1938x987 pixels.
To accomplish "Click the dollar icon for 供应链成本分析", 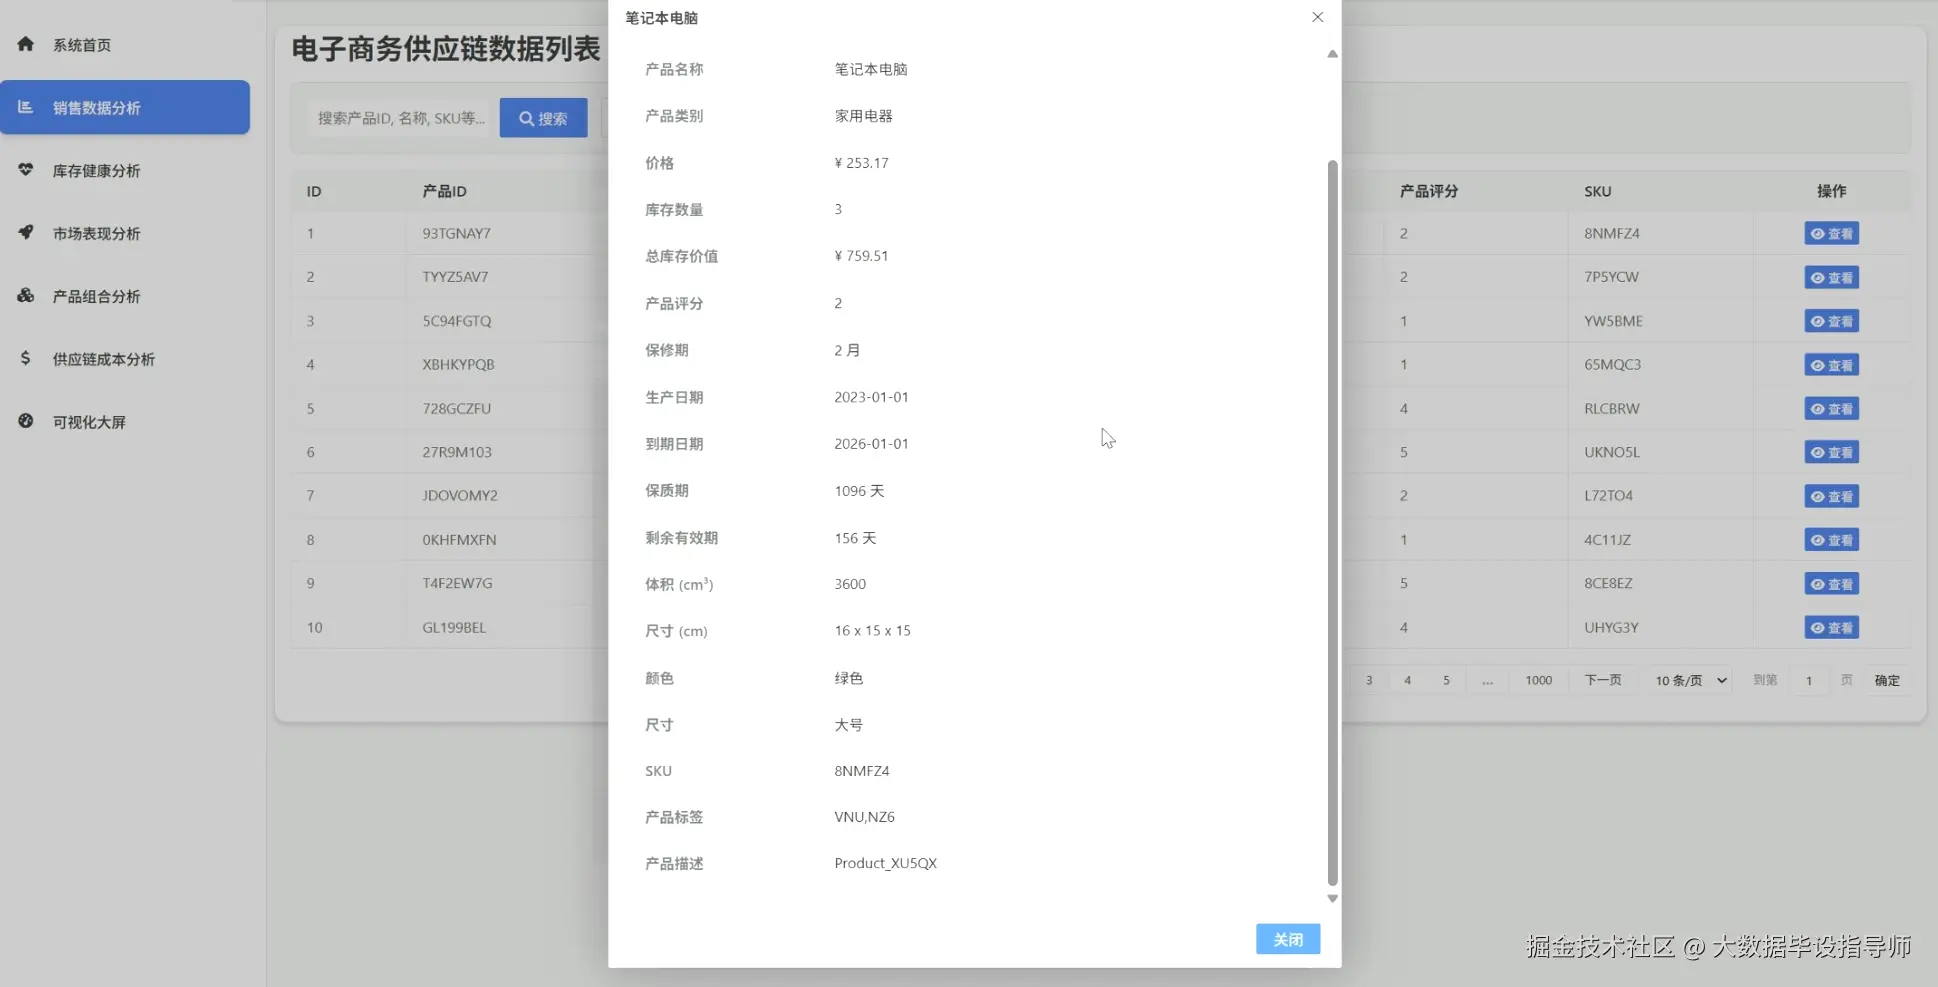I will pos(25,358).
